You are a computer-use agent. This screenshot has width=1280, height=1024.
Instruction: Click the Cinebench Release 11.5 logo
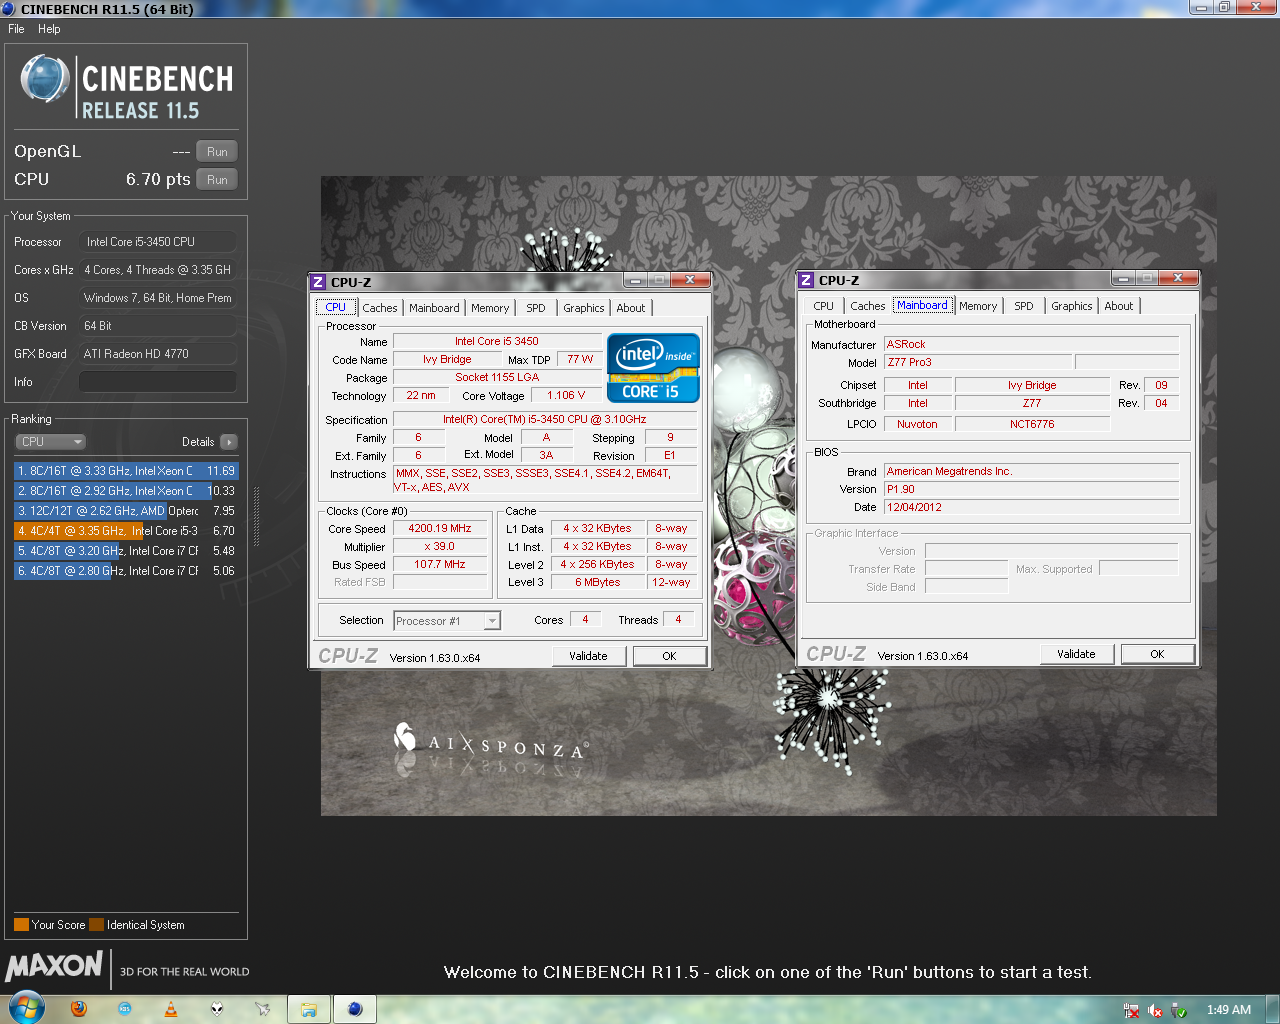coord(126,87)
